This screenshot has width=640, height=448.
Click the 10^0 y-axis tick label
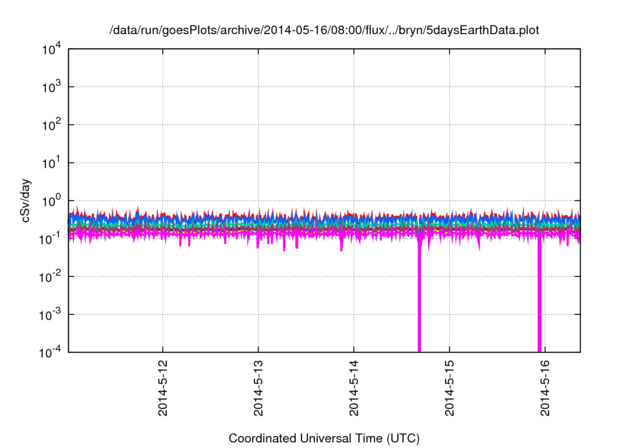tap(51, 201)
